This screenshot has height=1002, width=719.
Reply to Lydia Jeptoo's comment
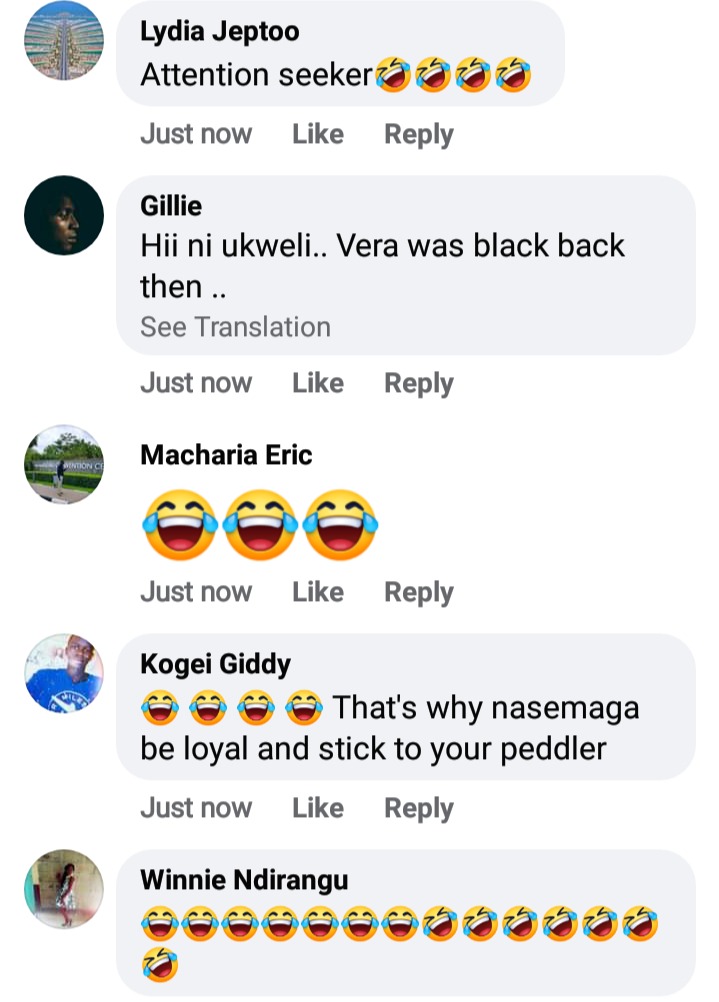pos(419,135)
